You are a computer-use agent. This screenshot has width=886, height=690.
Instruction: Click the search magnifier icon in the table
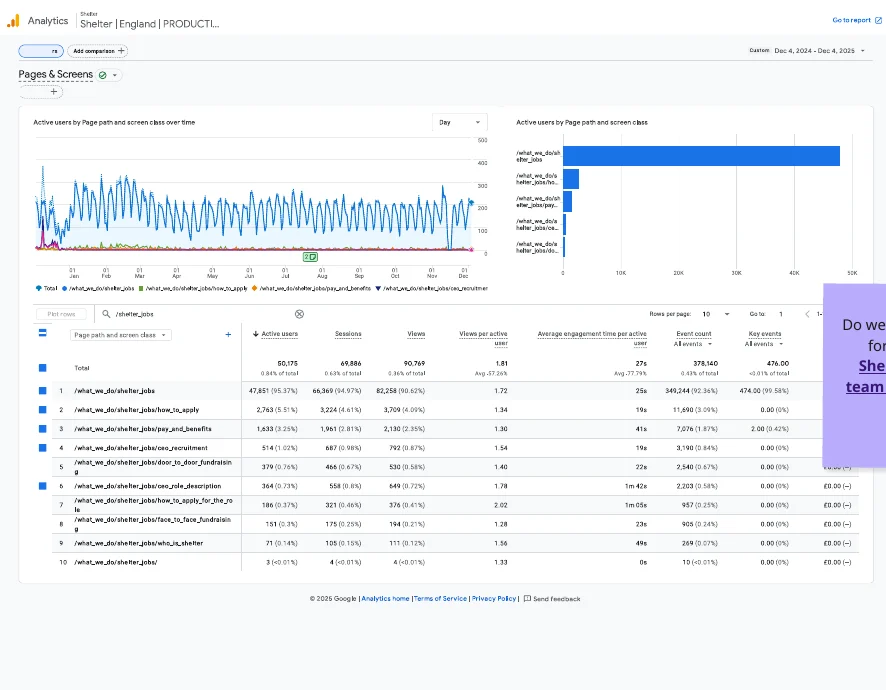coord(106,314)
